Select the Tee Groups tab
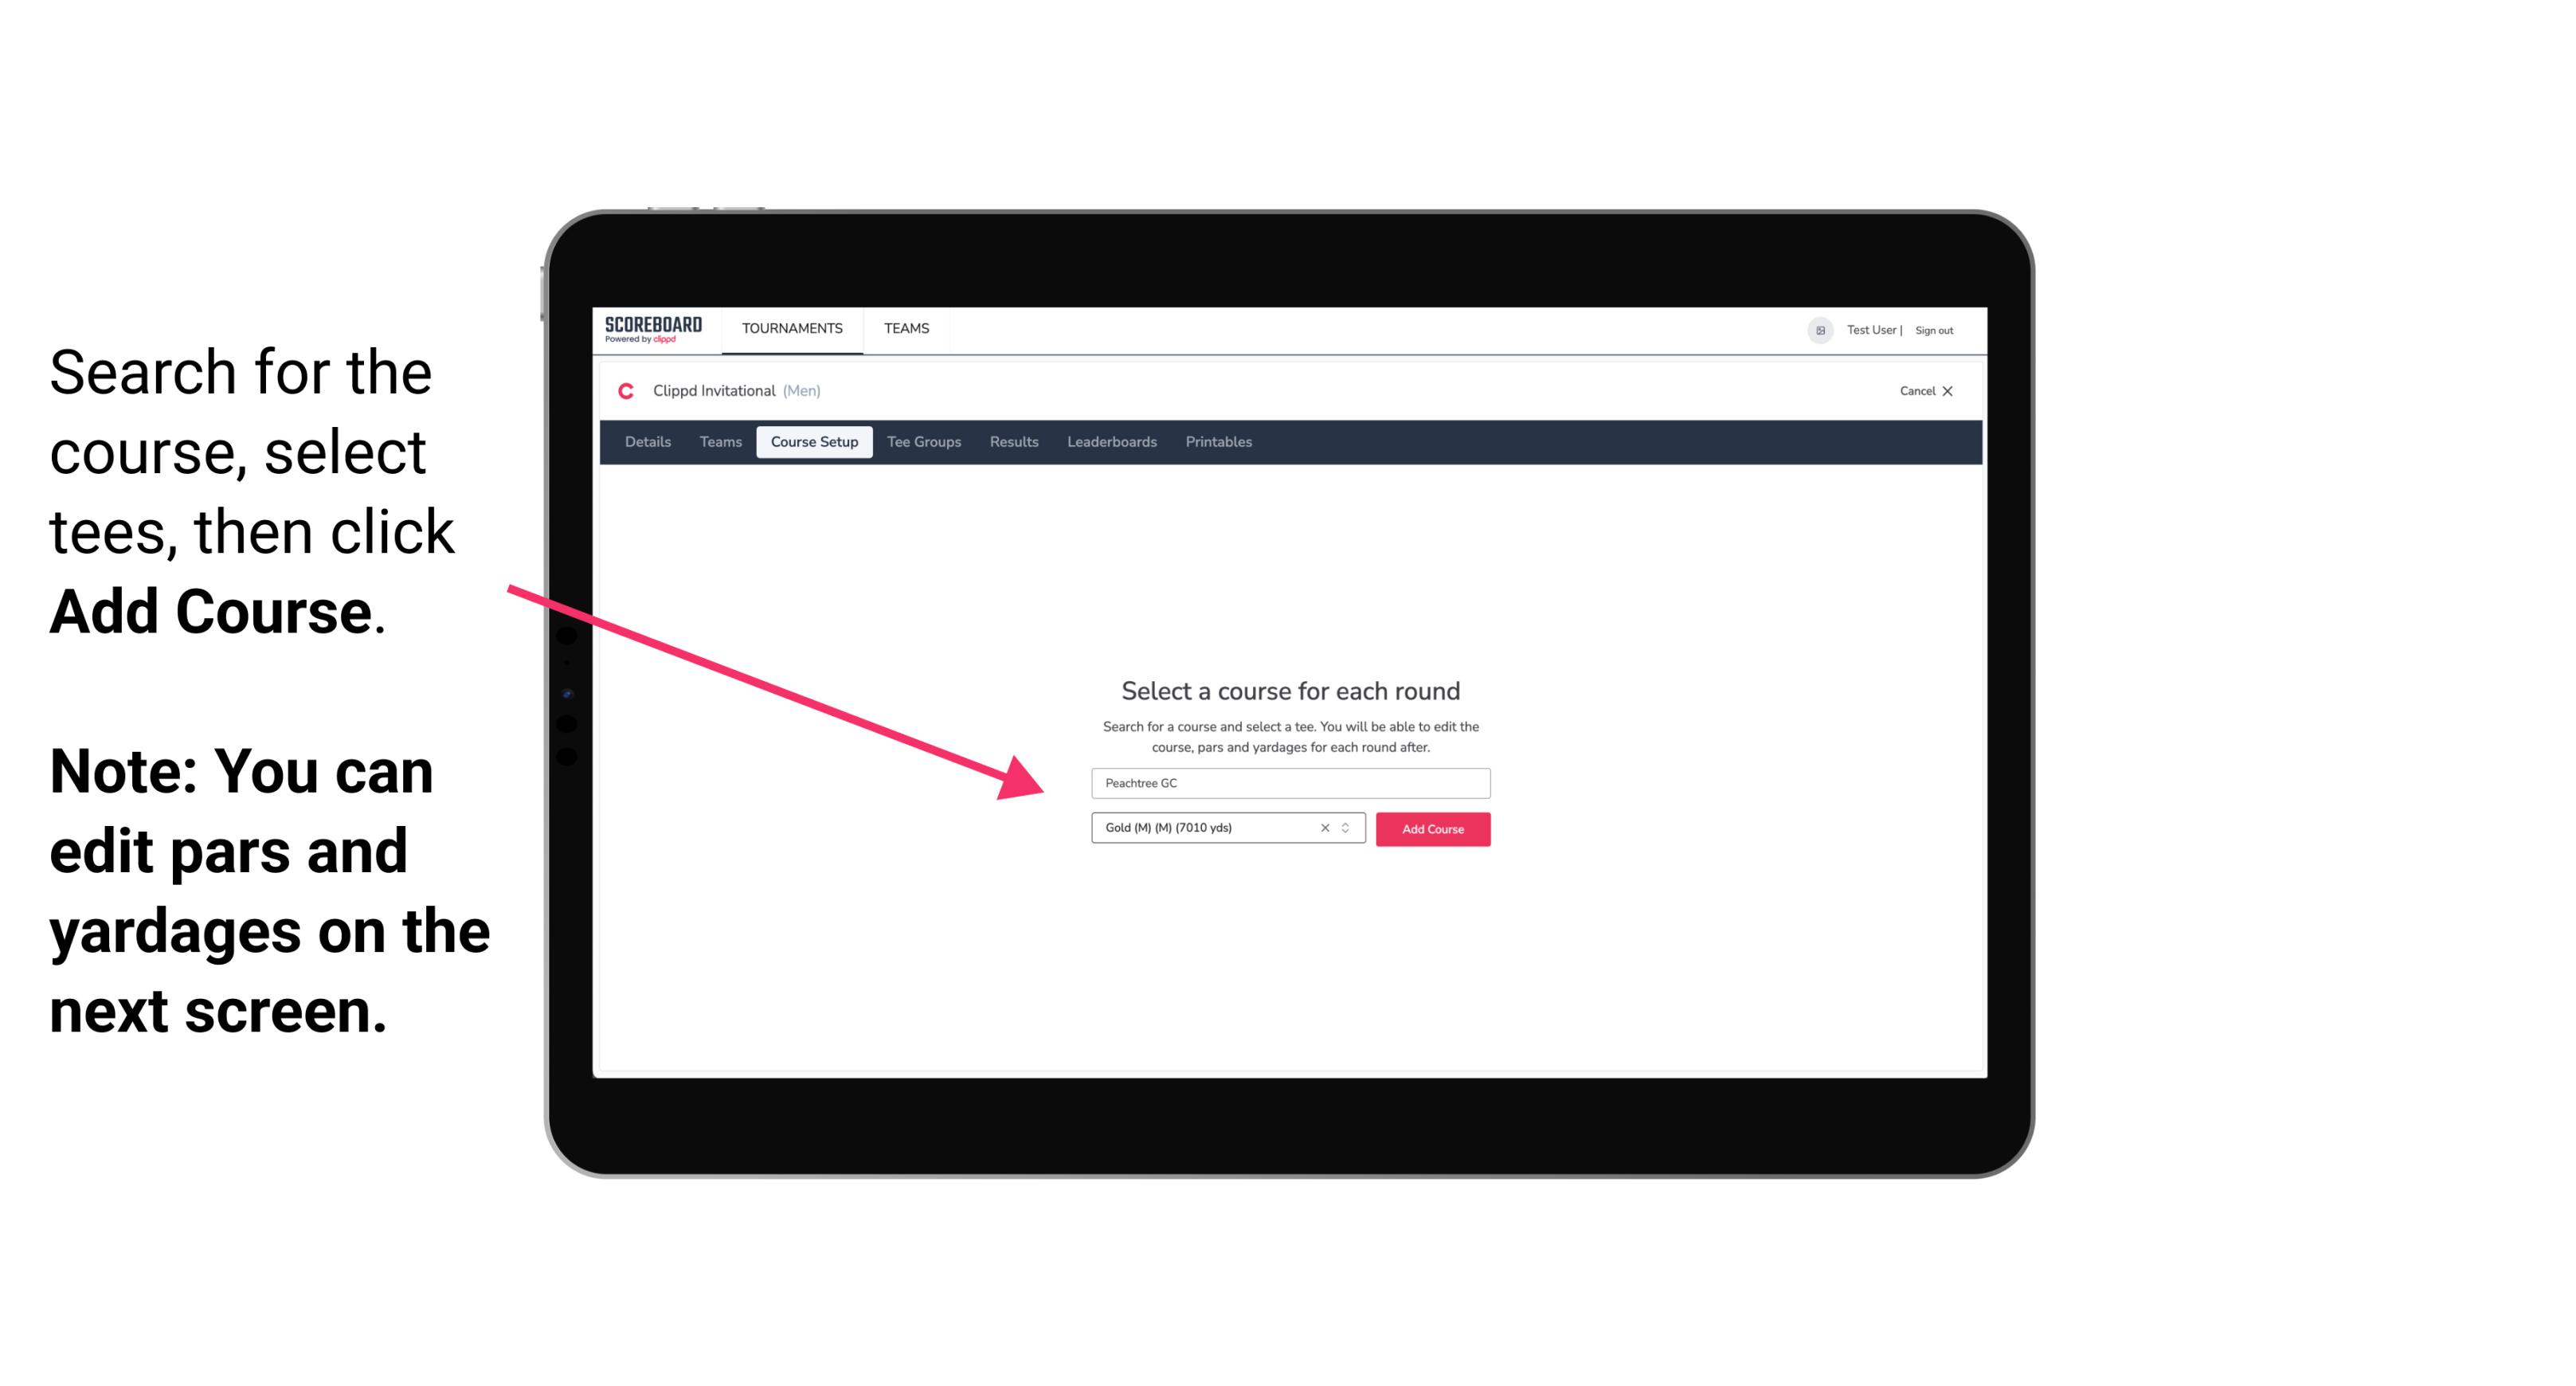Viewport: 2576px width, 1386px height. (922, 442)
